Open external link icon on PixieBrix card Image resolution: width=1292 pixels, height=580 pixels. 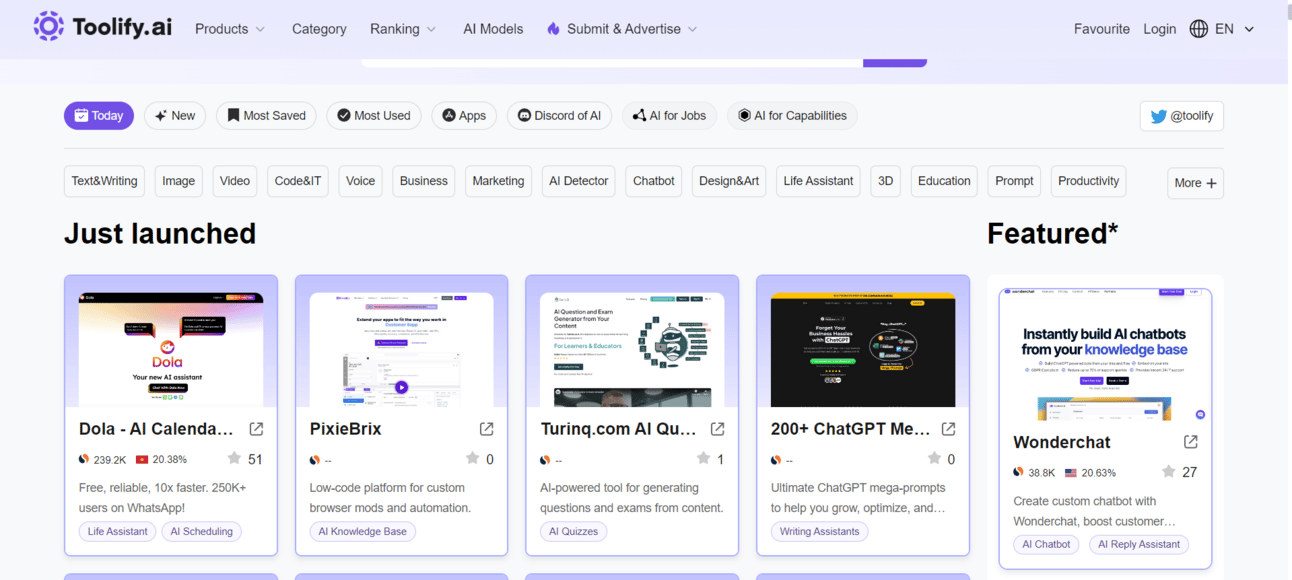[x=487, y=429]
